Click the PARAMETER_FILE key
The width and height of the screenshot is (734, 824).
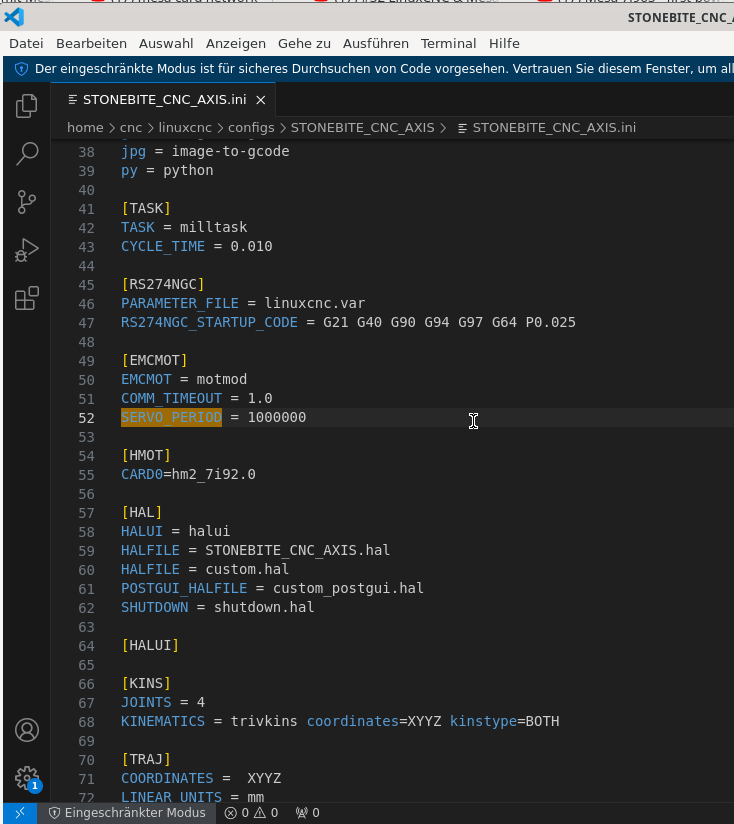pos(180,303)
